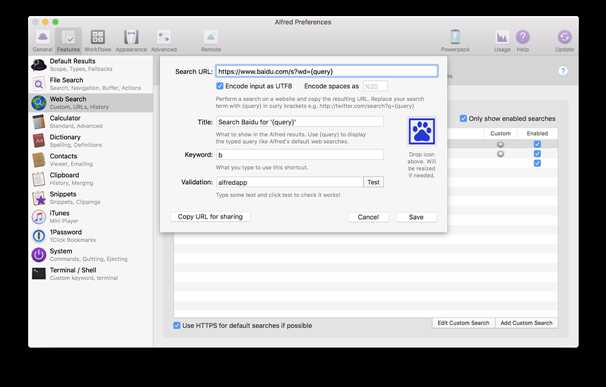Uncheck the first Enabled checkbox in list
The image size is (606, 387).
click(x=537, y=144)
